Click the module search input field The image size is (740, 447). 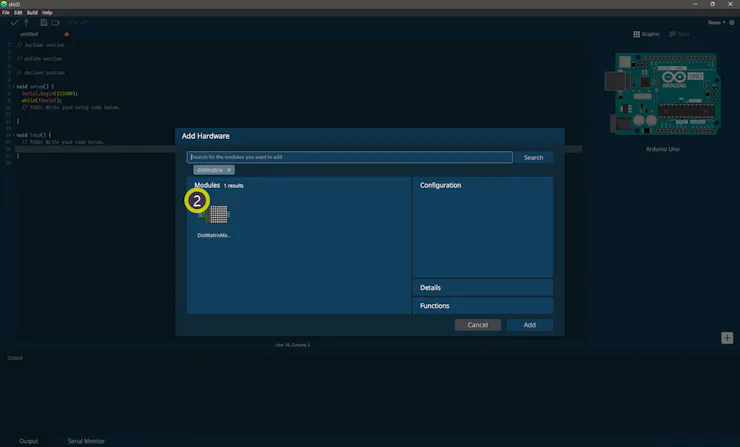[x=350, y=157]
